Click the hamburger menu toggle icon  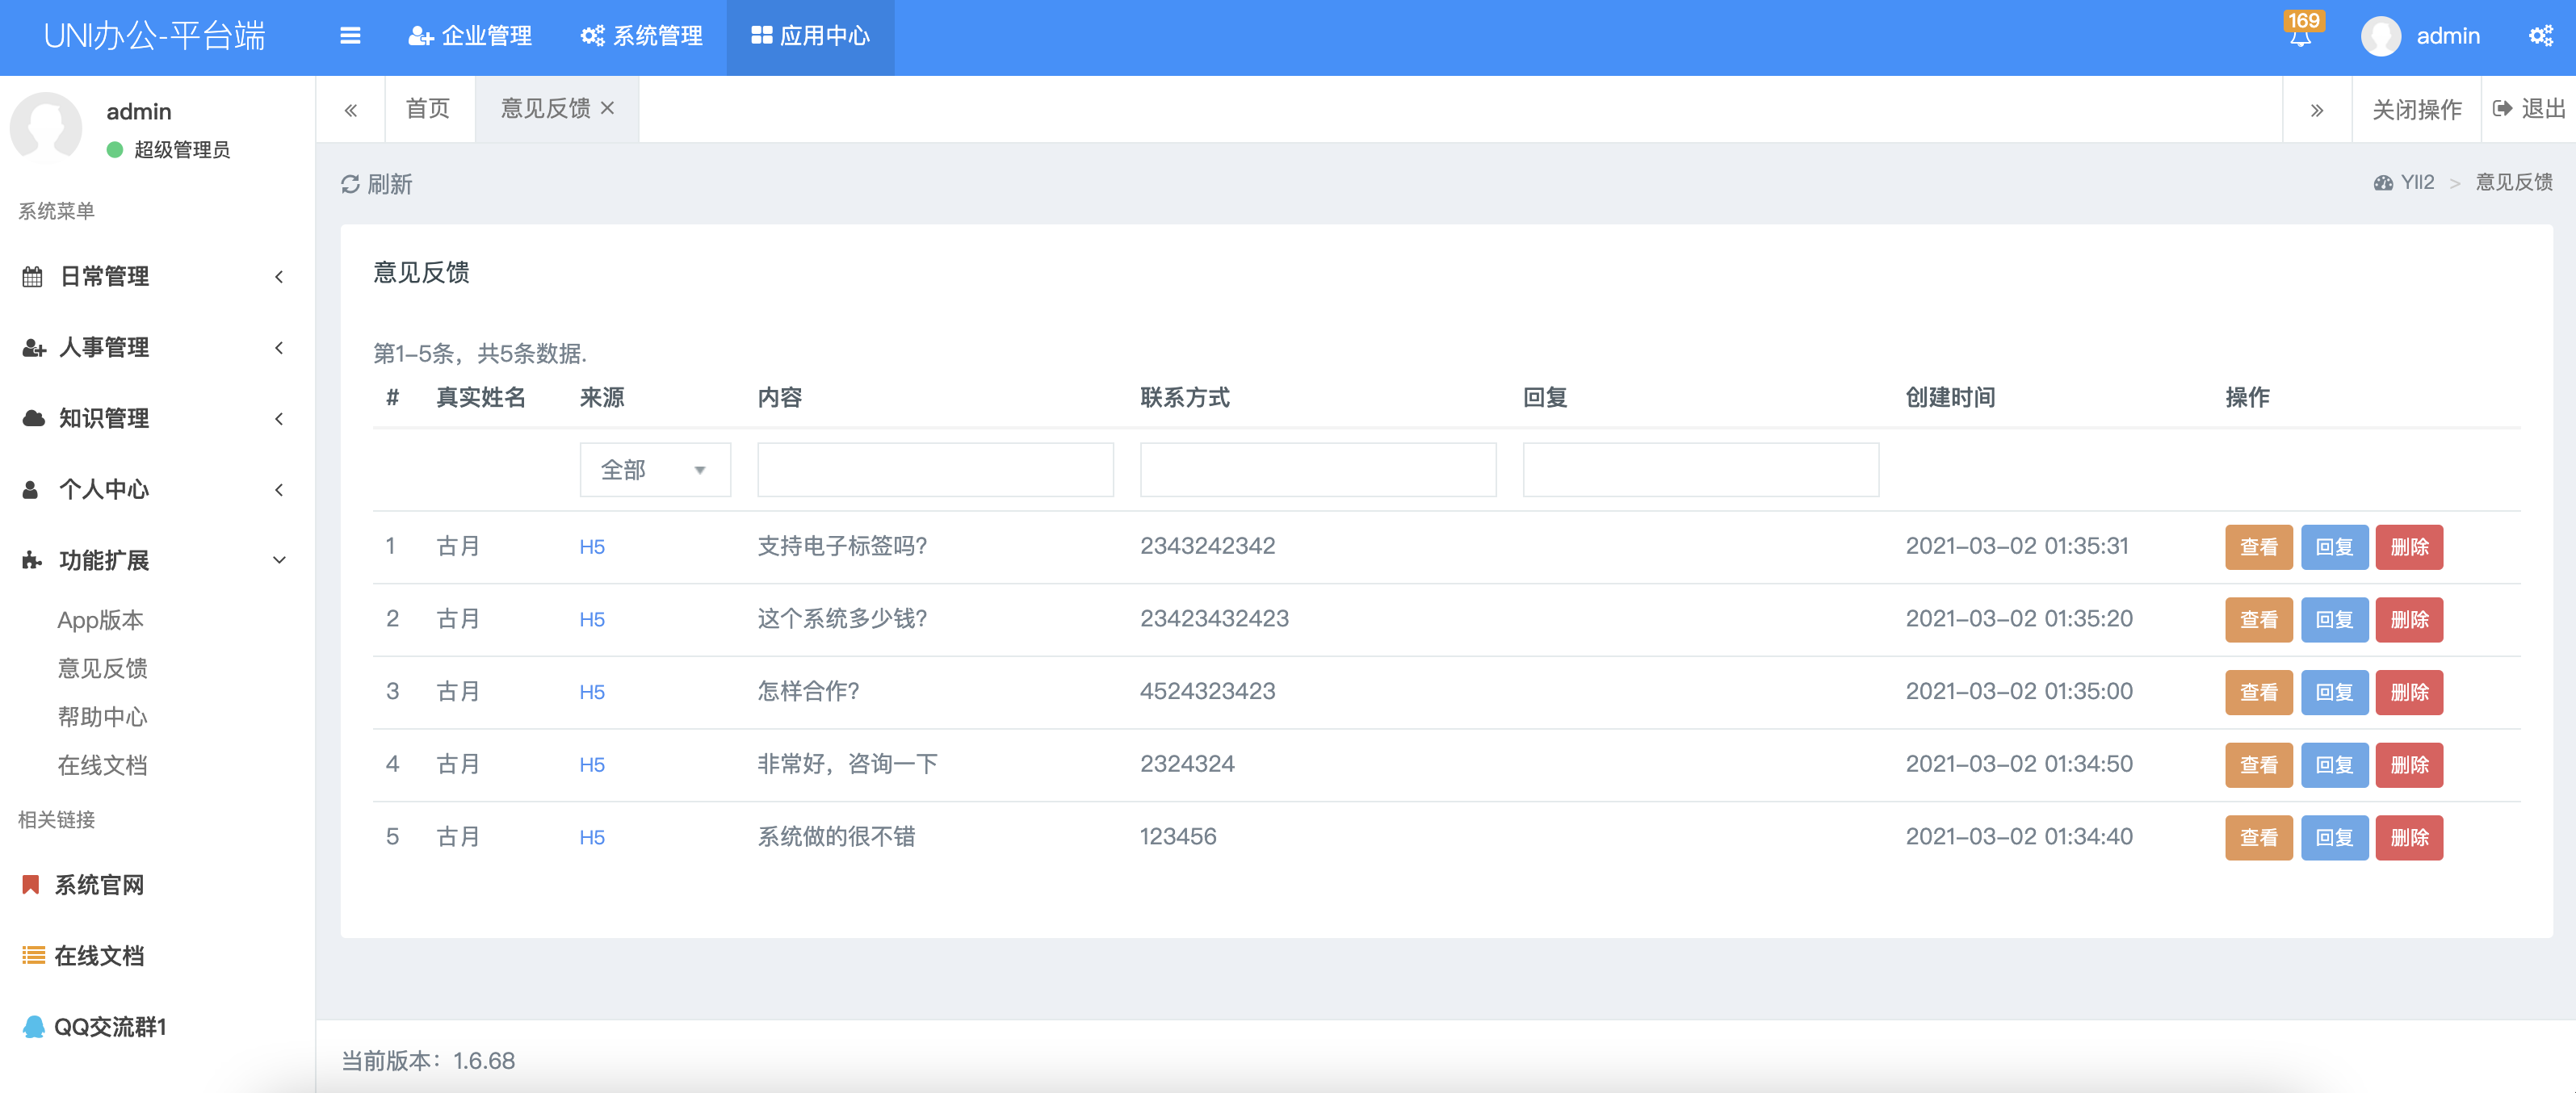(x=350, y=36)
